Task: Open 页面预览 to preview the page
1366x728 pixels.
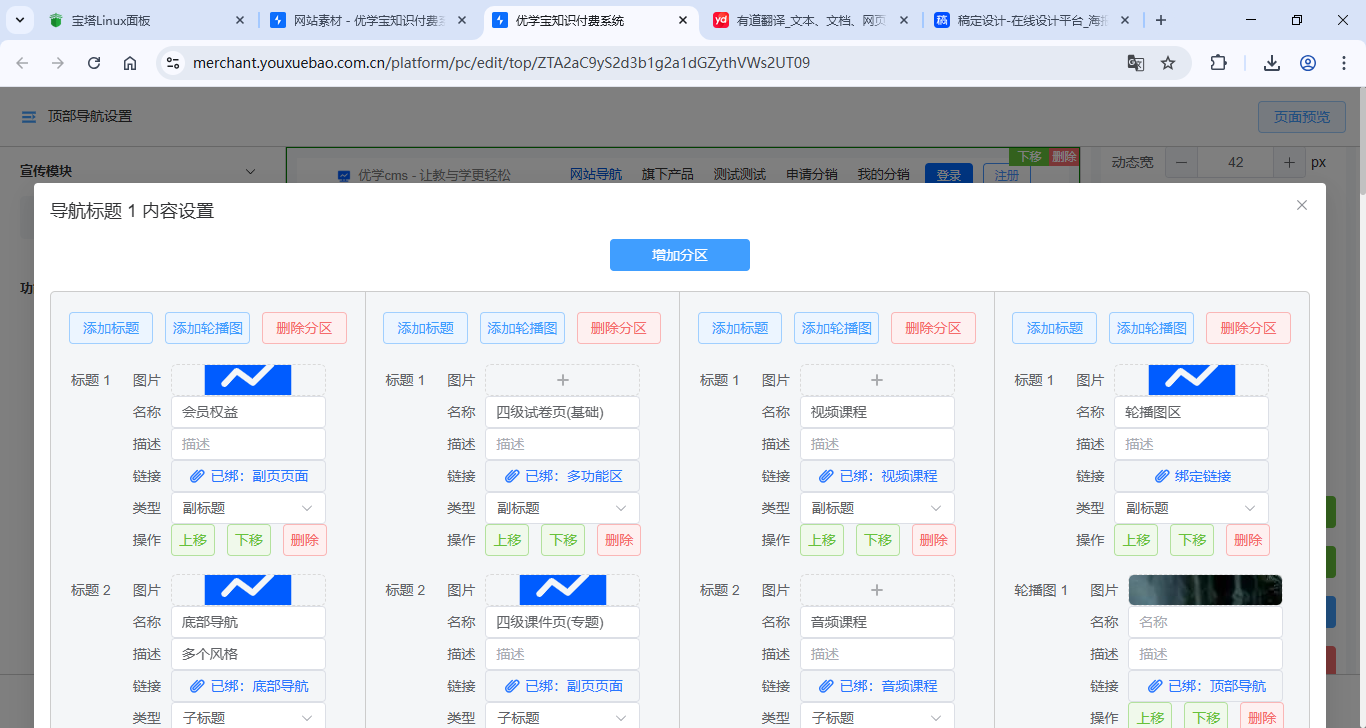Action: point(1301,116)
